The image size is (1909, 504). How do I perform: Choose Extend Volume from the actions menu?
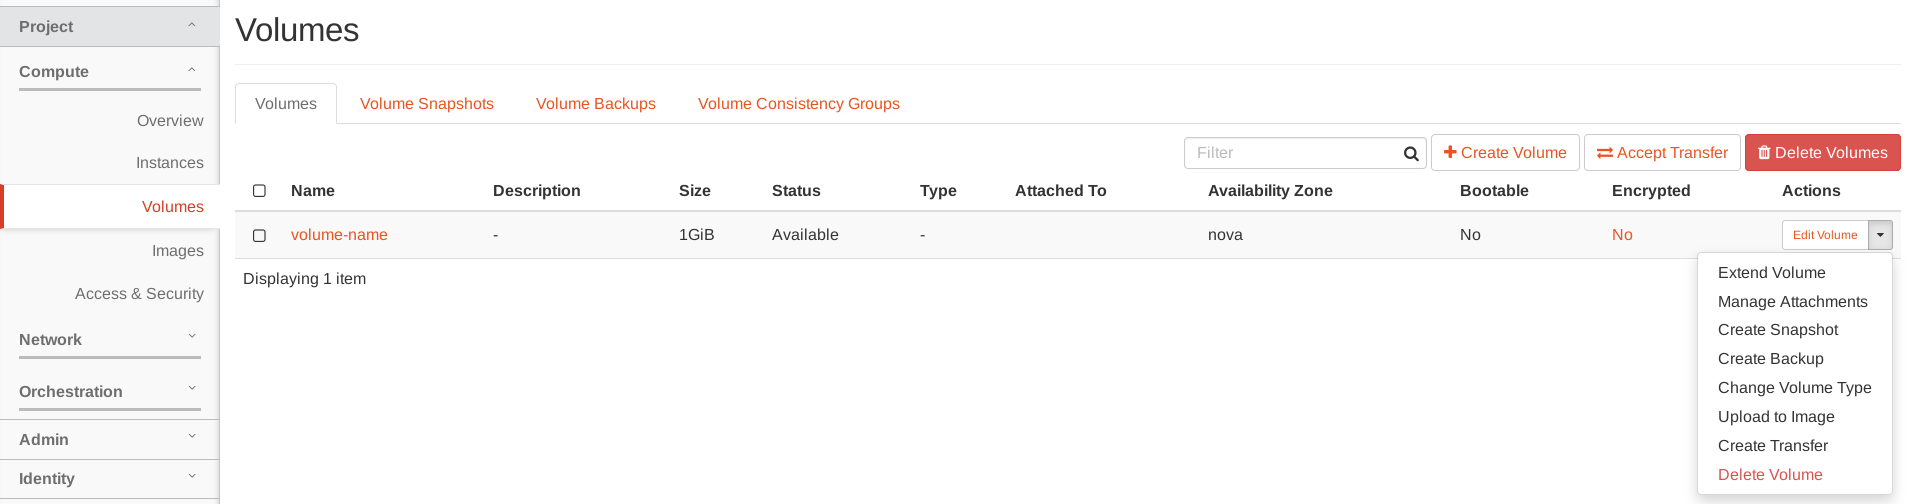click(x=1771, y=273)
